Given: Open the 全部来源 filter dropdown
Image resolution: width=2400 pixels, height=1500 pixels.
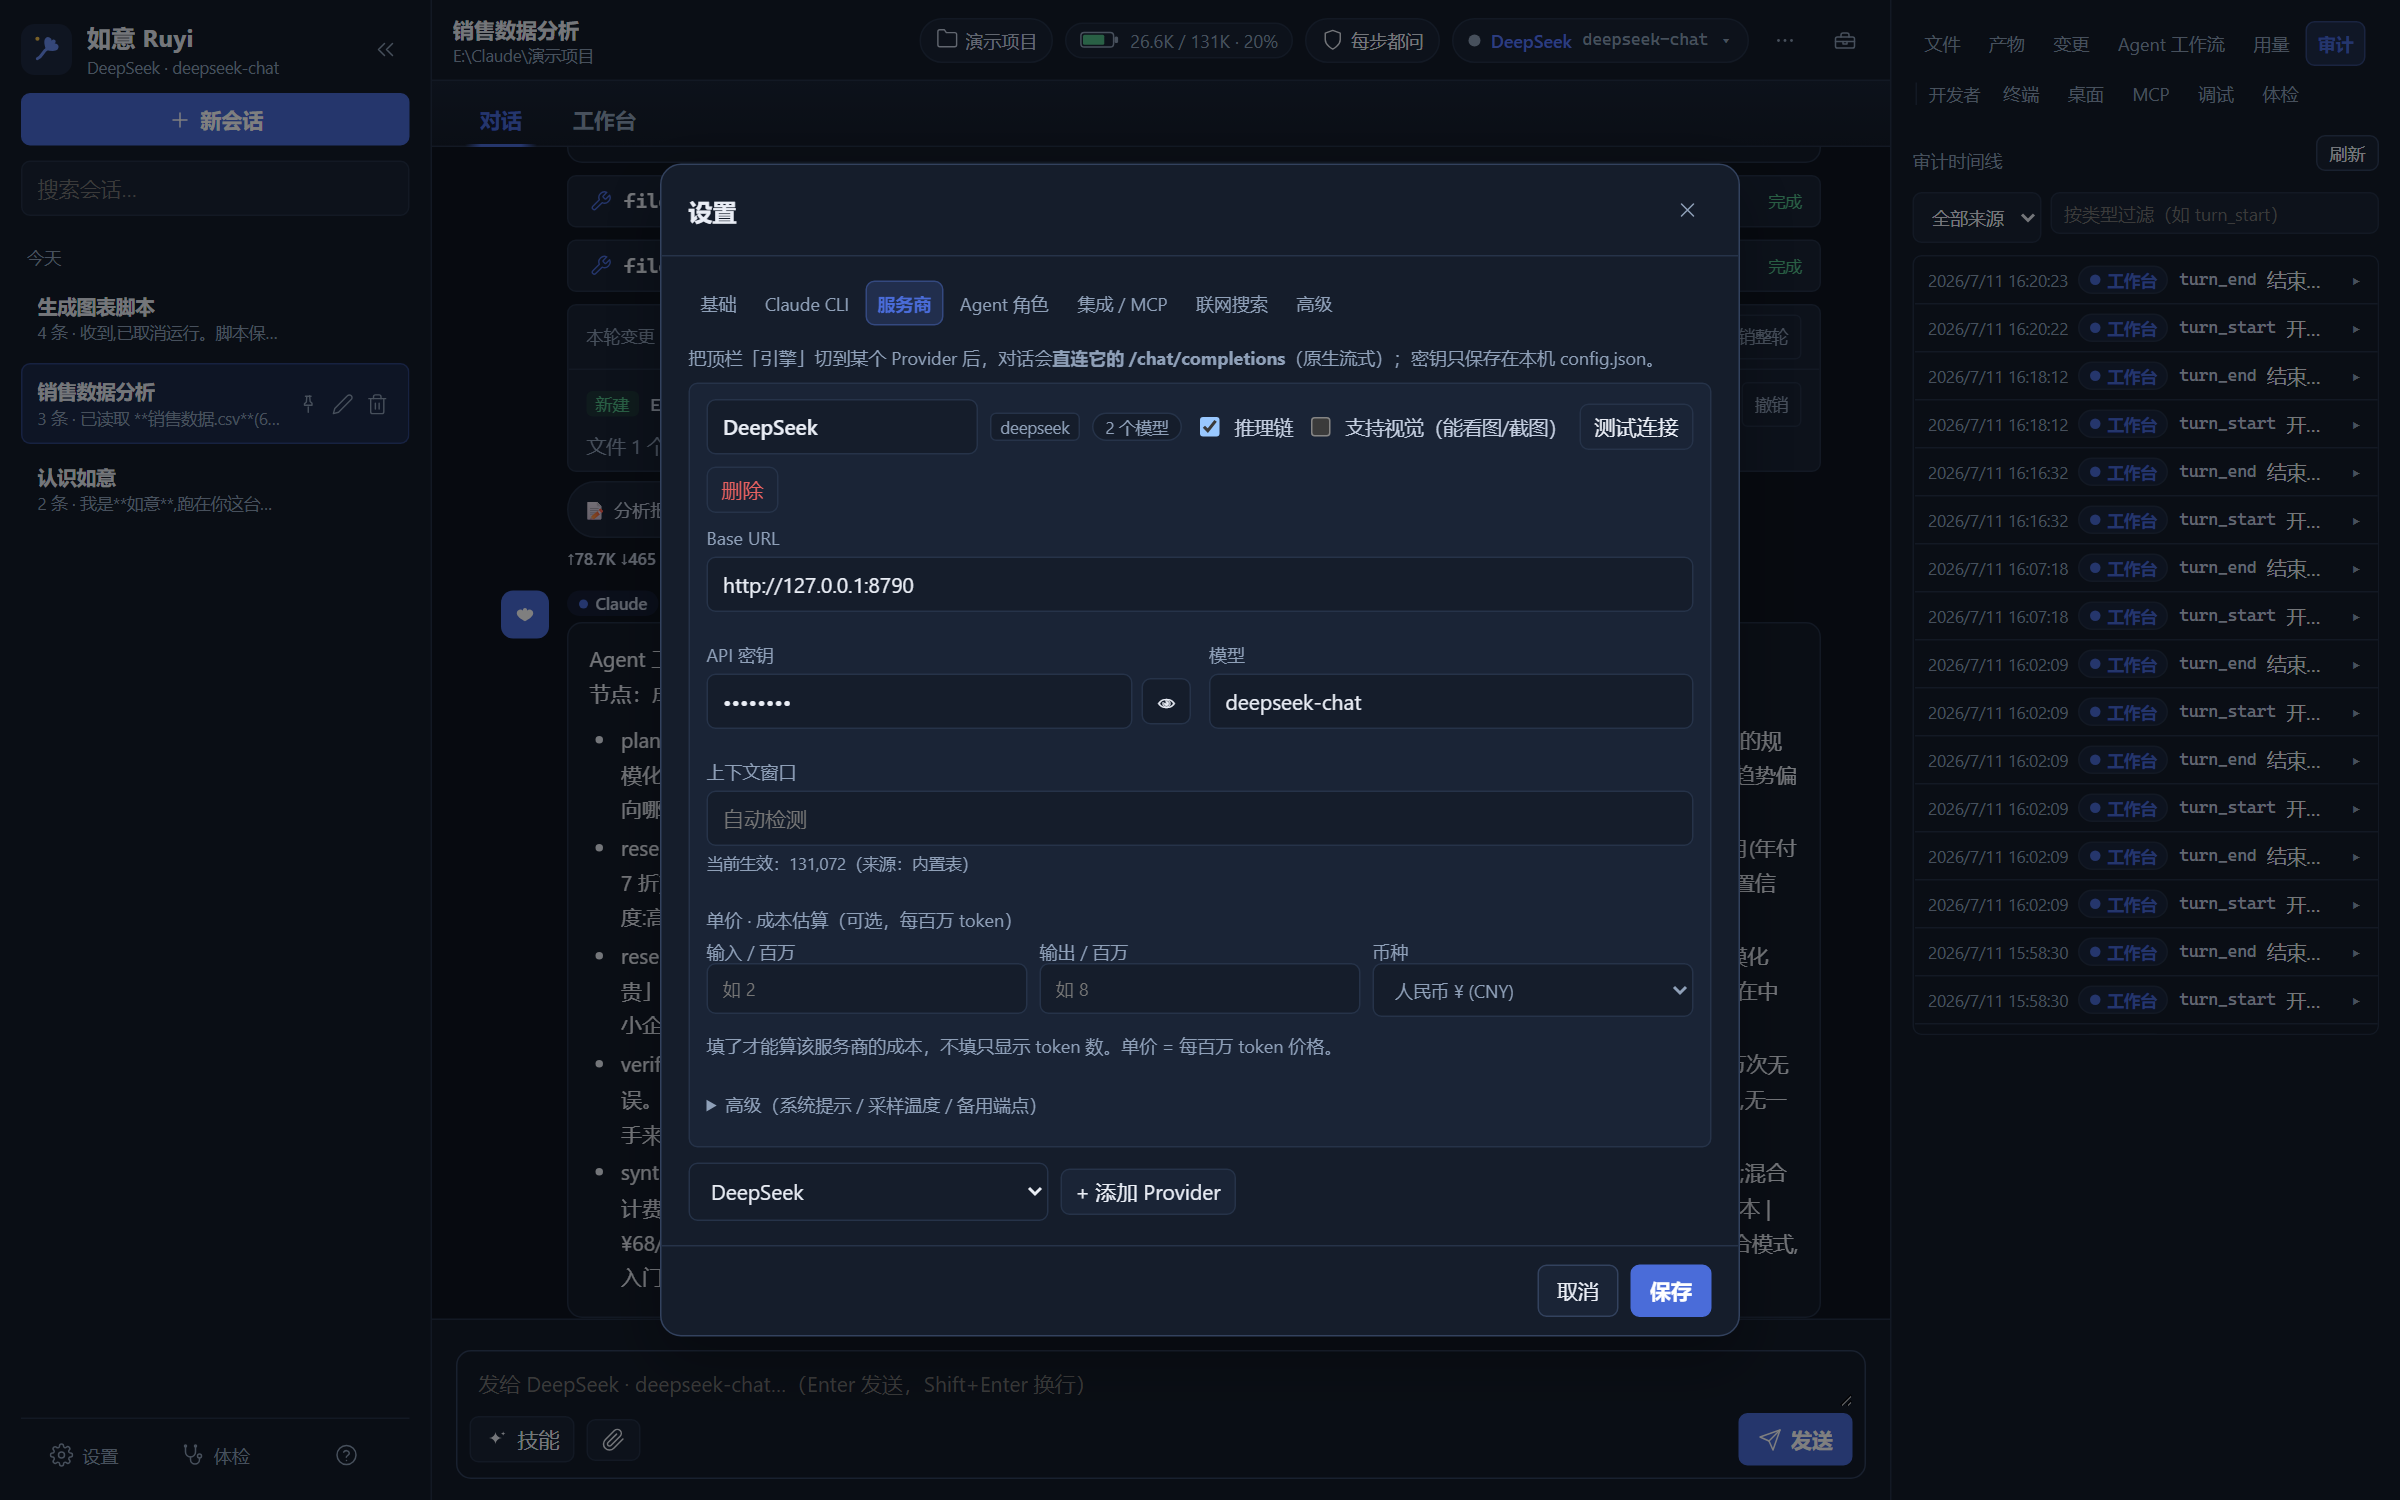Looking at the screenshot, I should 1976,217.
